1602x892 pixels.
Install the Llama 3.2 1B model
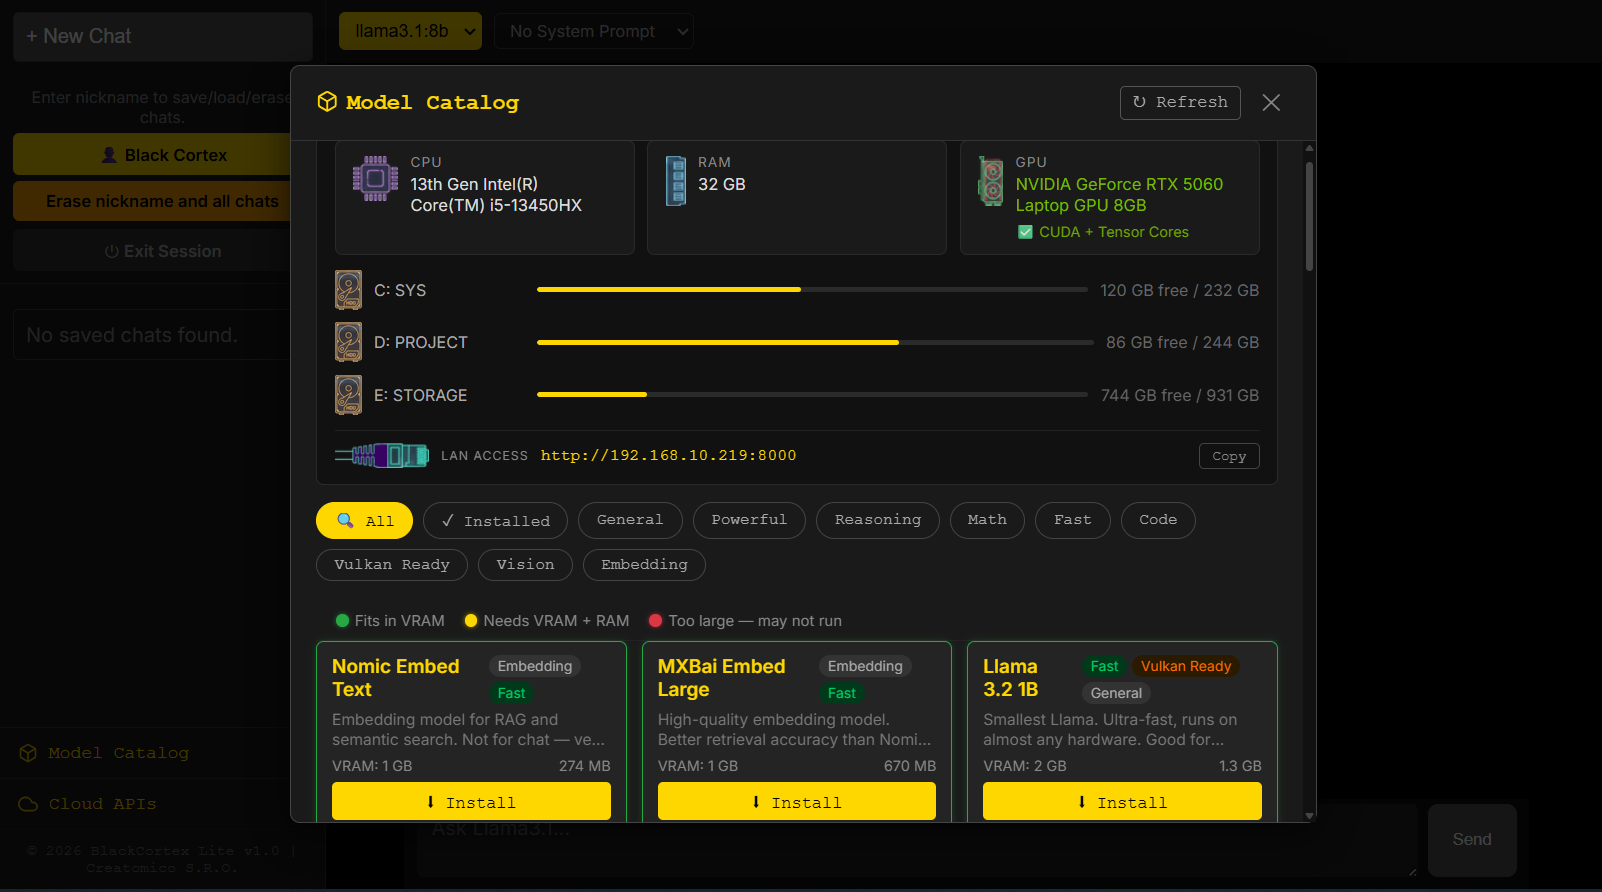click(x=1121, y=802)
